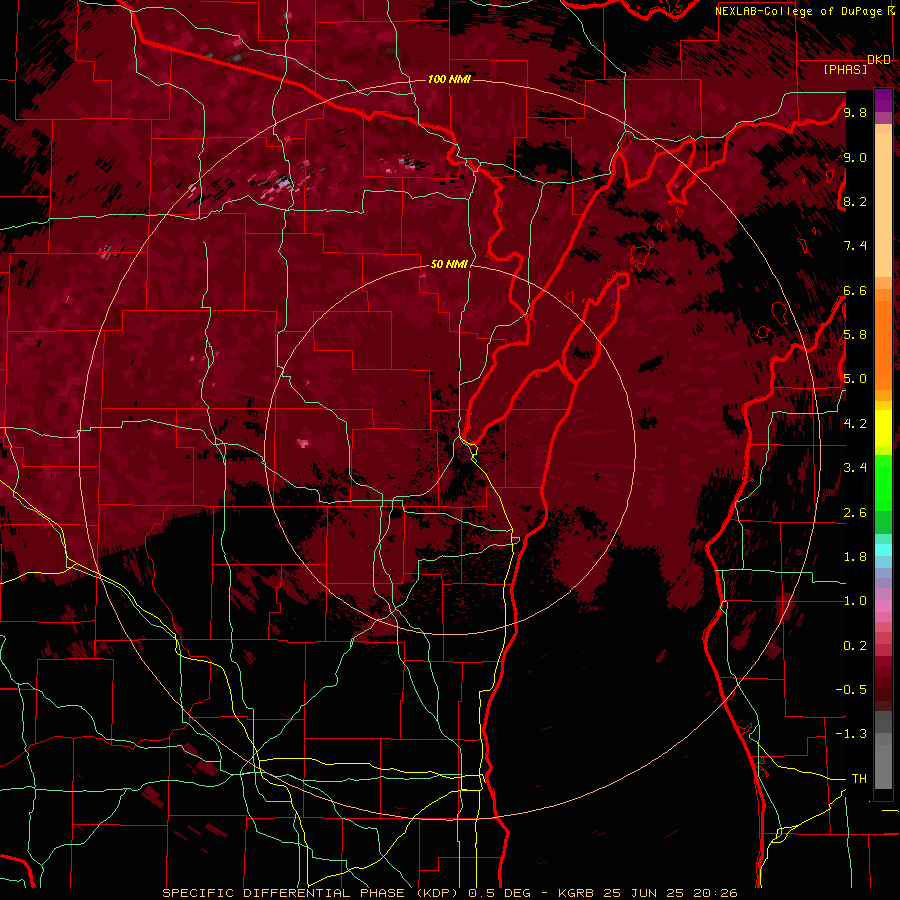Pick the cyan segment of the color bar

coord(883,550)
